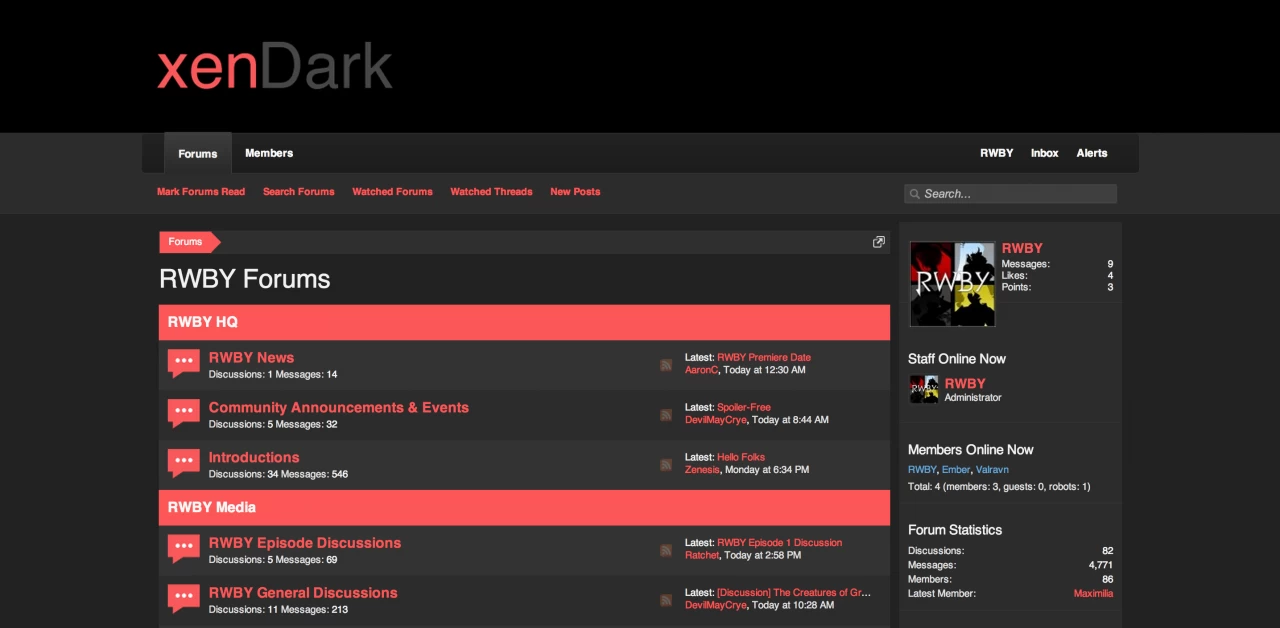Click the RWBY General Discussions bubble icon

pyautogui.click(x=184, y=599)
